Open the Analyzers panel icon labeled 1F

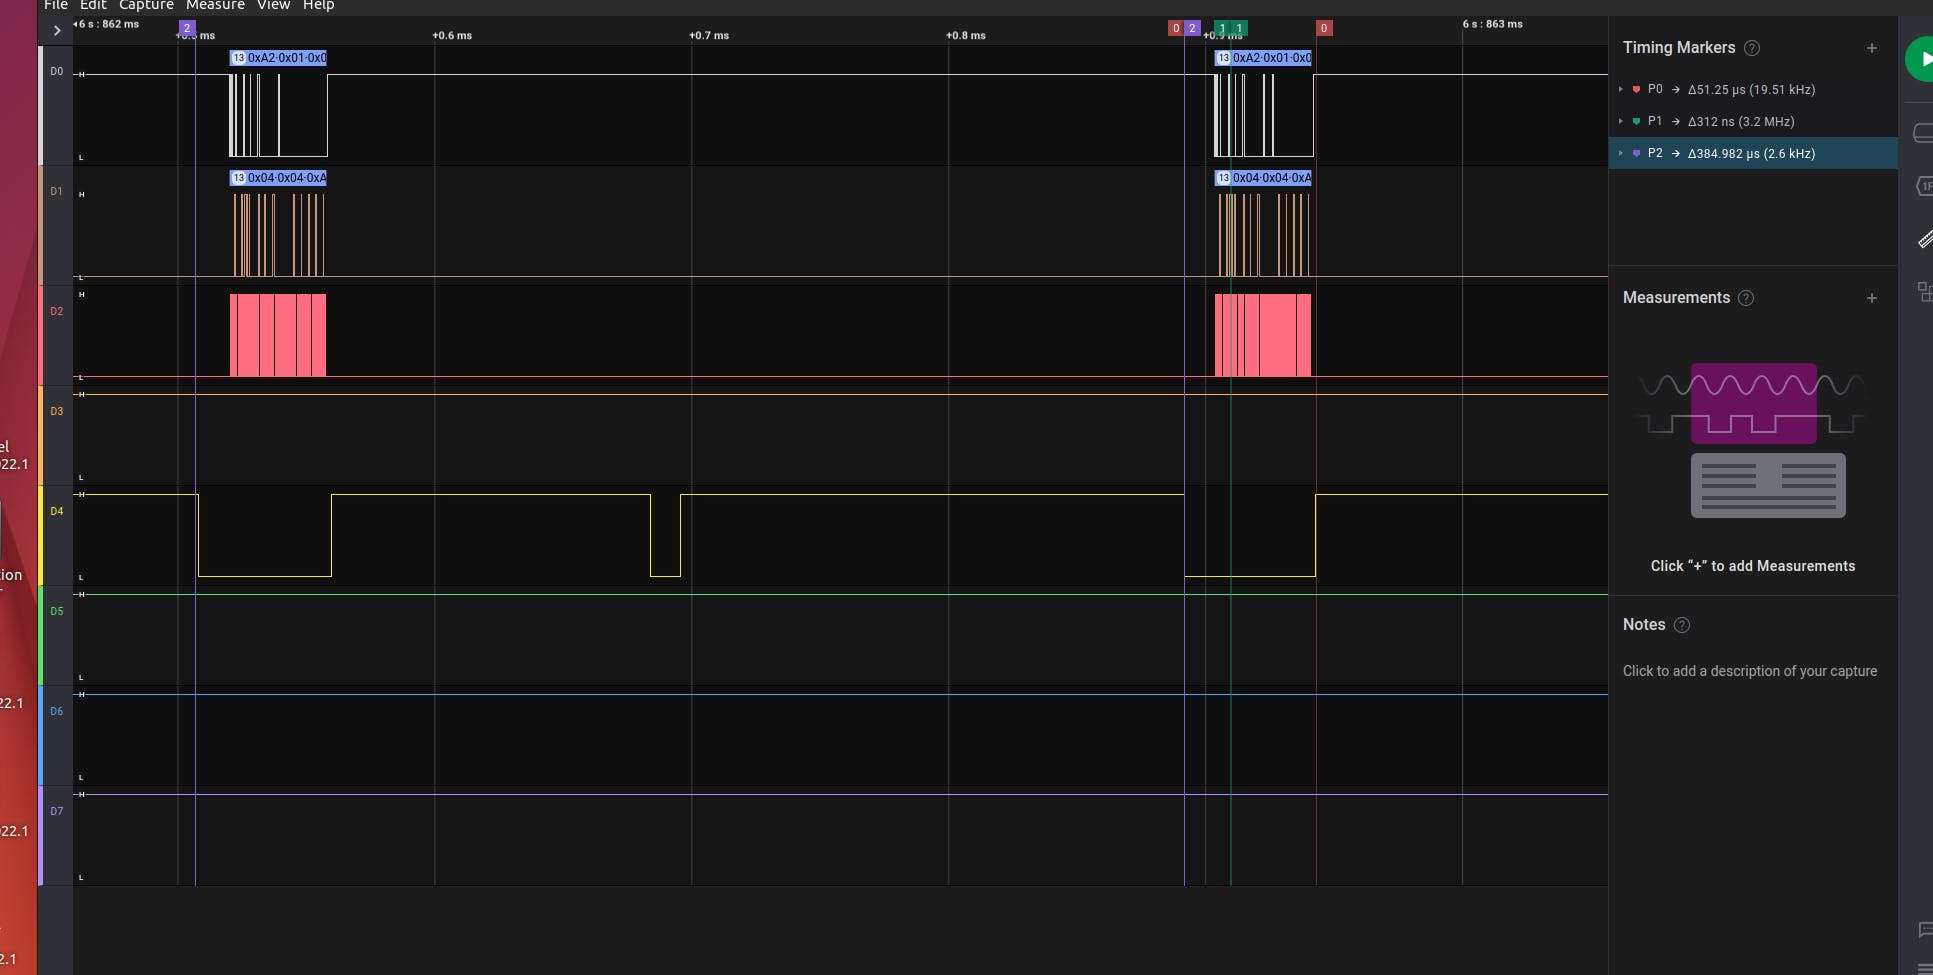point(1924,186)
